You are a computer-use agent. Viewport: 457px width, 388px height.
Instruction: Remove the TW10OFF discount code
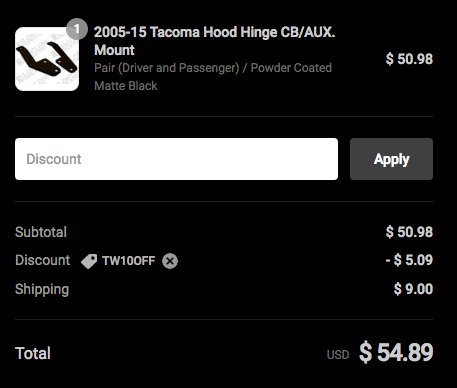click(x=170, y=261)
